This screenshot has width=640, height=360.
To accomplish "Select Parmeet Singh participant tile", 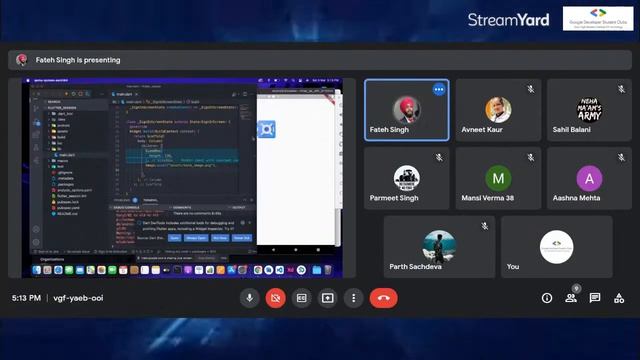I will point(407,178).
